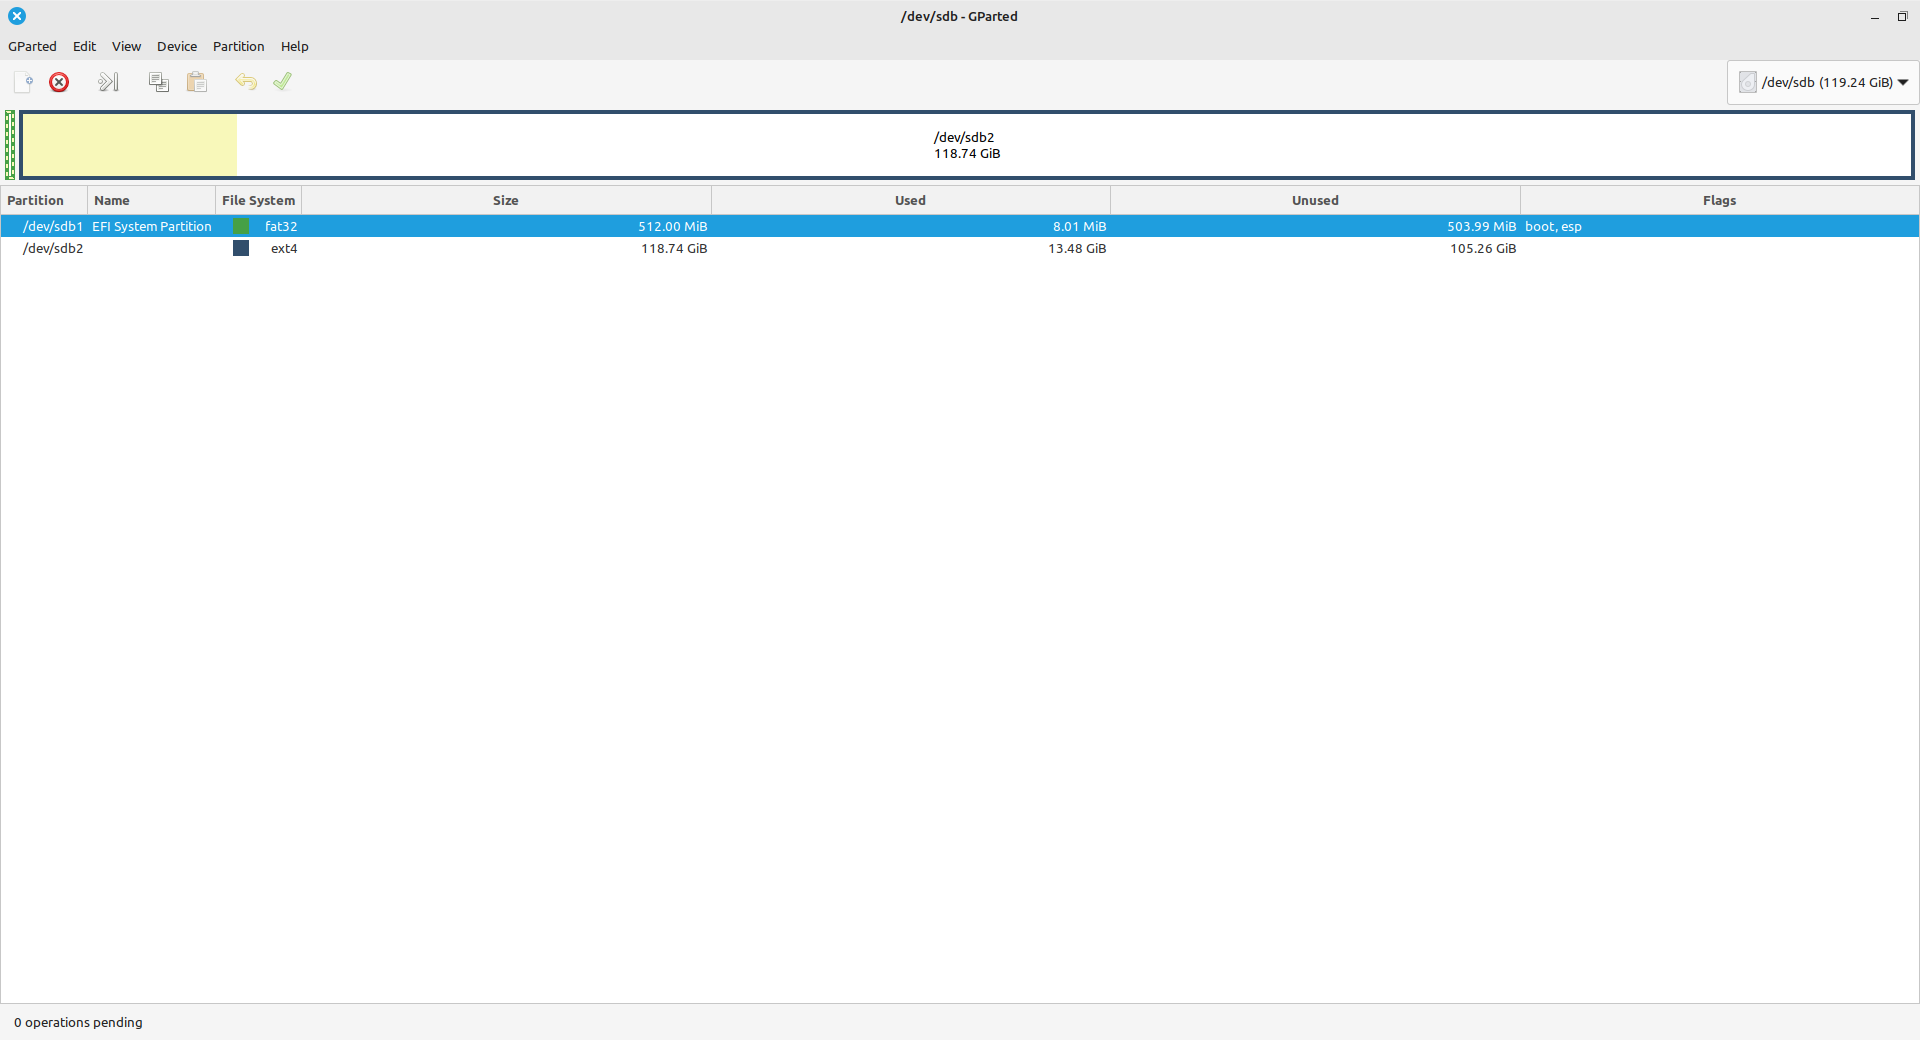The image size is (1920, 1040).
Task: Click the Copy partition toolbar icon
Action: (158, 82)
